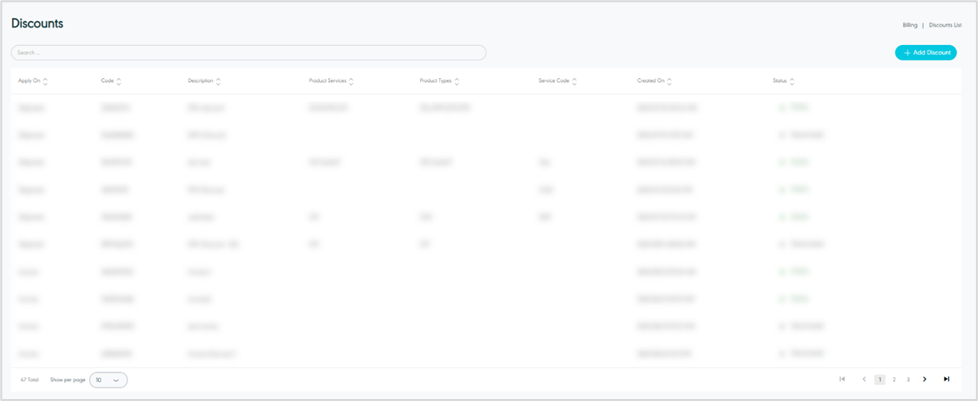Advance to next page arrow
Viewport: 978px width, 401px height.
click(x=924, y=380)
